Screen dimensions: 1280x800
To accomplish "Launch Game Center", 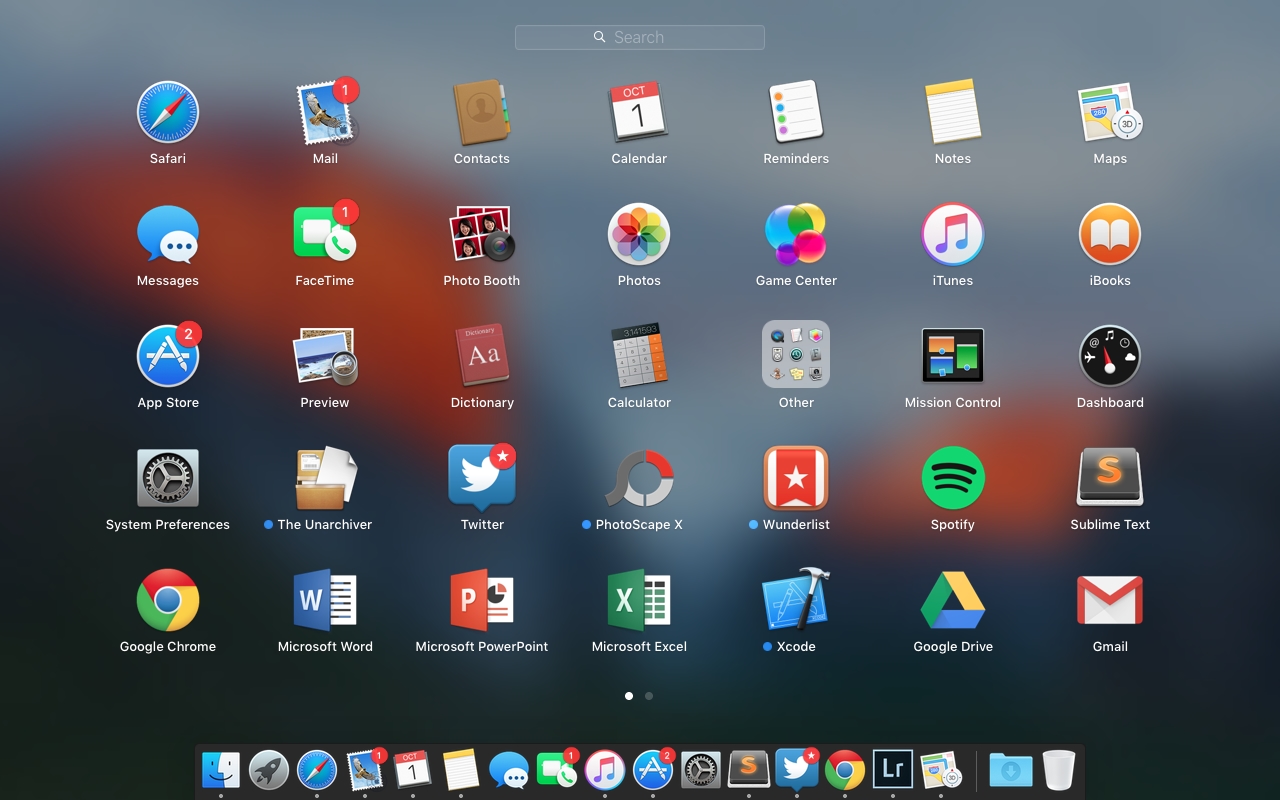I will click(796, 235).
